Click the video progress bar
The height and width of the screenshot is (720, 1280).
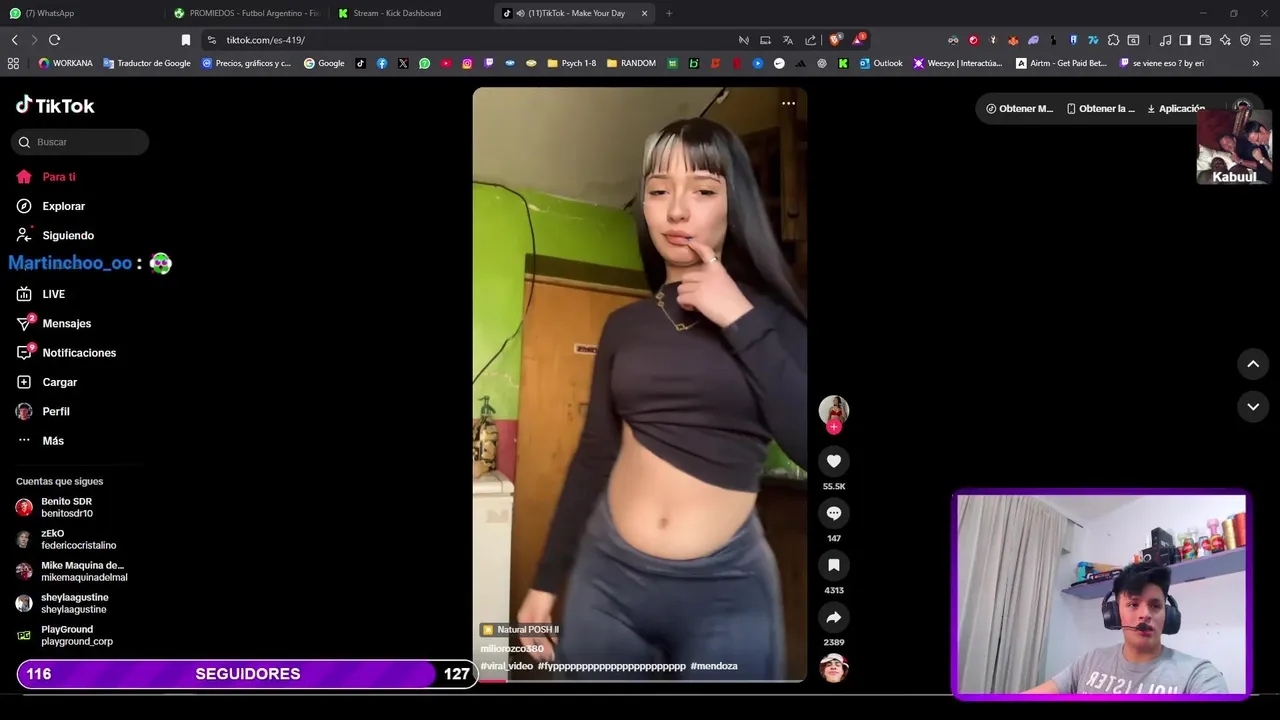640,680
